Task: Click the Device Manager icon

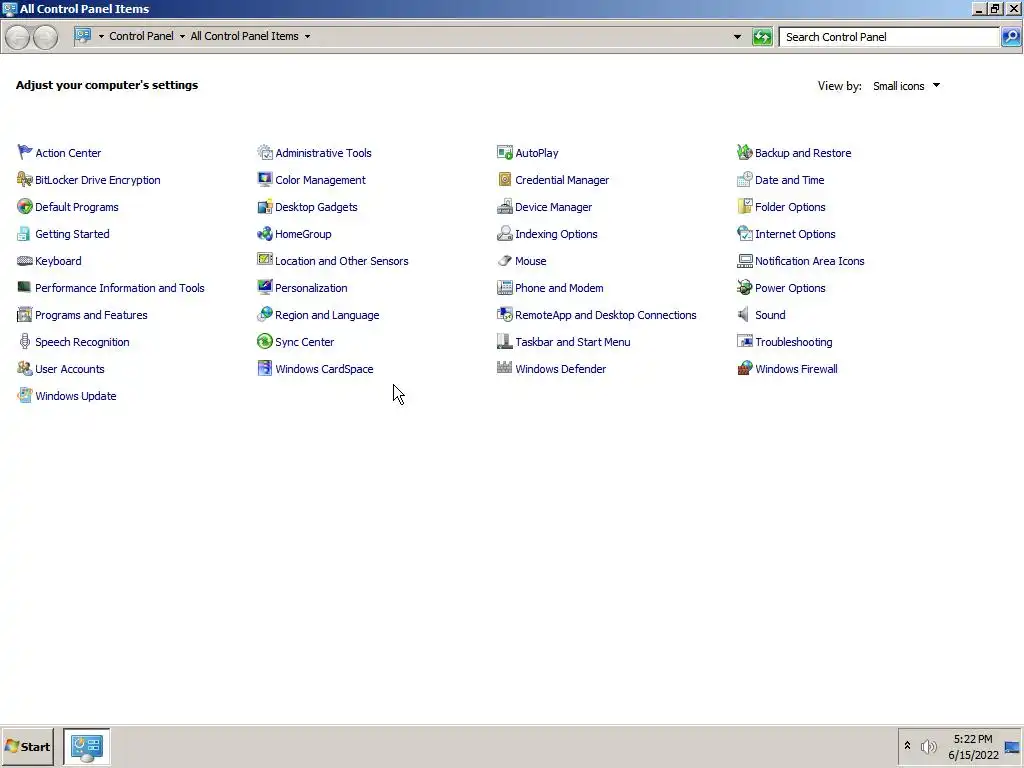Action: (505, 206)
